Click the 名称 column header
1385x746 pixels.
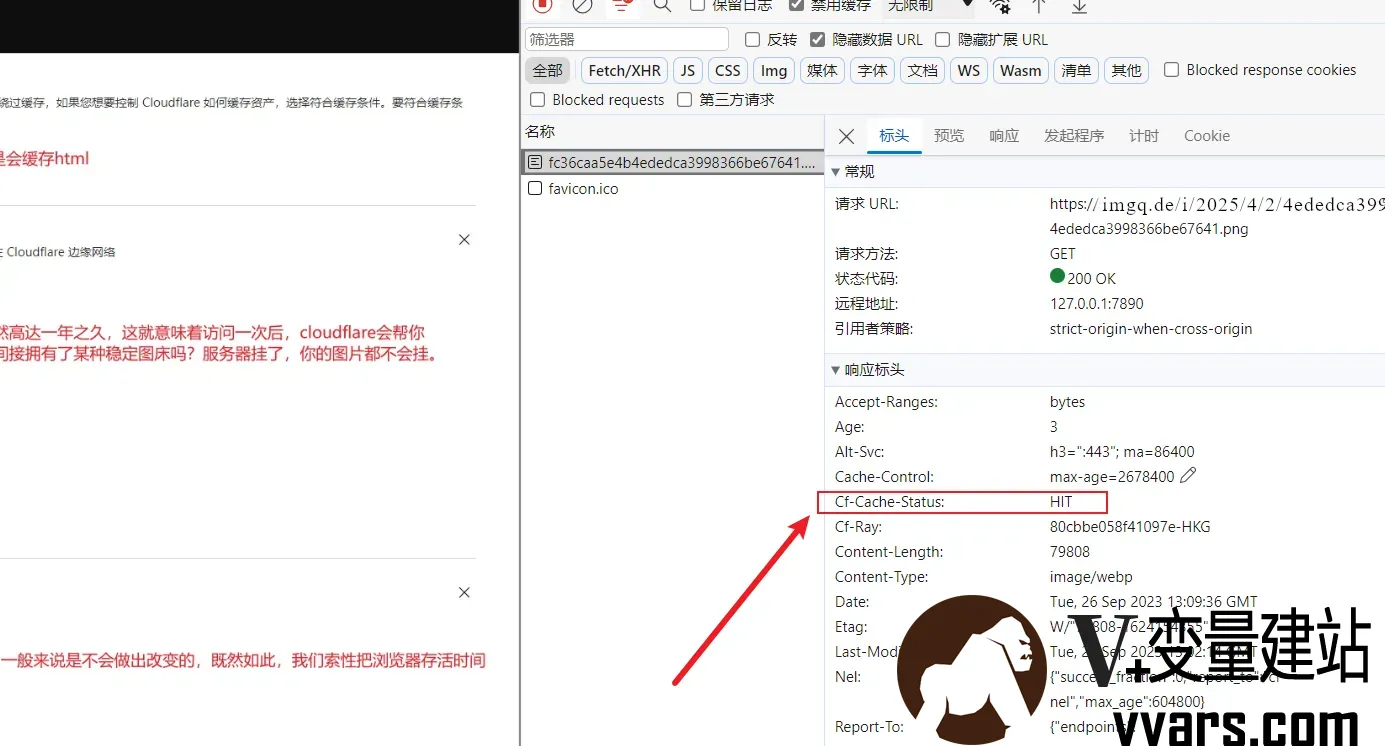[540, 132]
